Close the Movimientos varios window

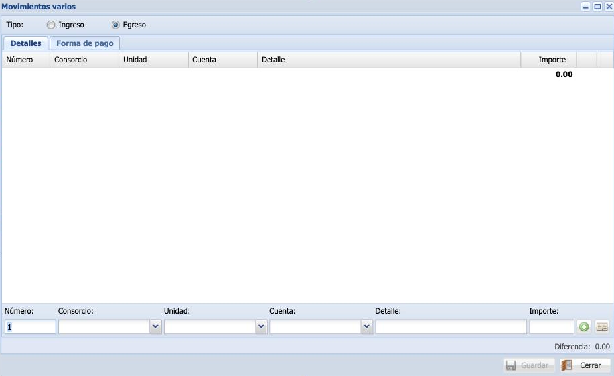(x=609, y=6)
